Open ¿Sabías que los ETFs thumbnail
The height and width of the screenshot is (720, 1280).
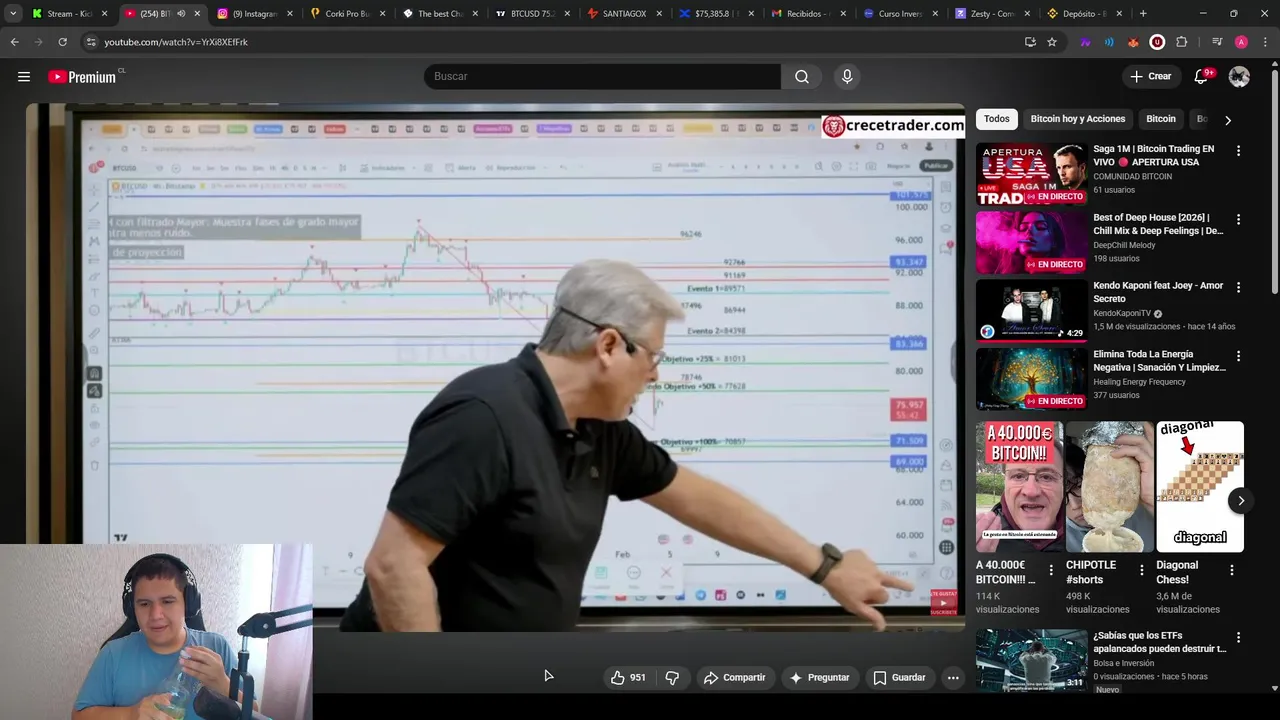pos(1031,660)
